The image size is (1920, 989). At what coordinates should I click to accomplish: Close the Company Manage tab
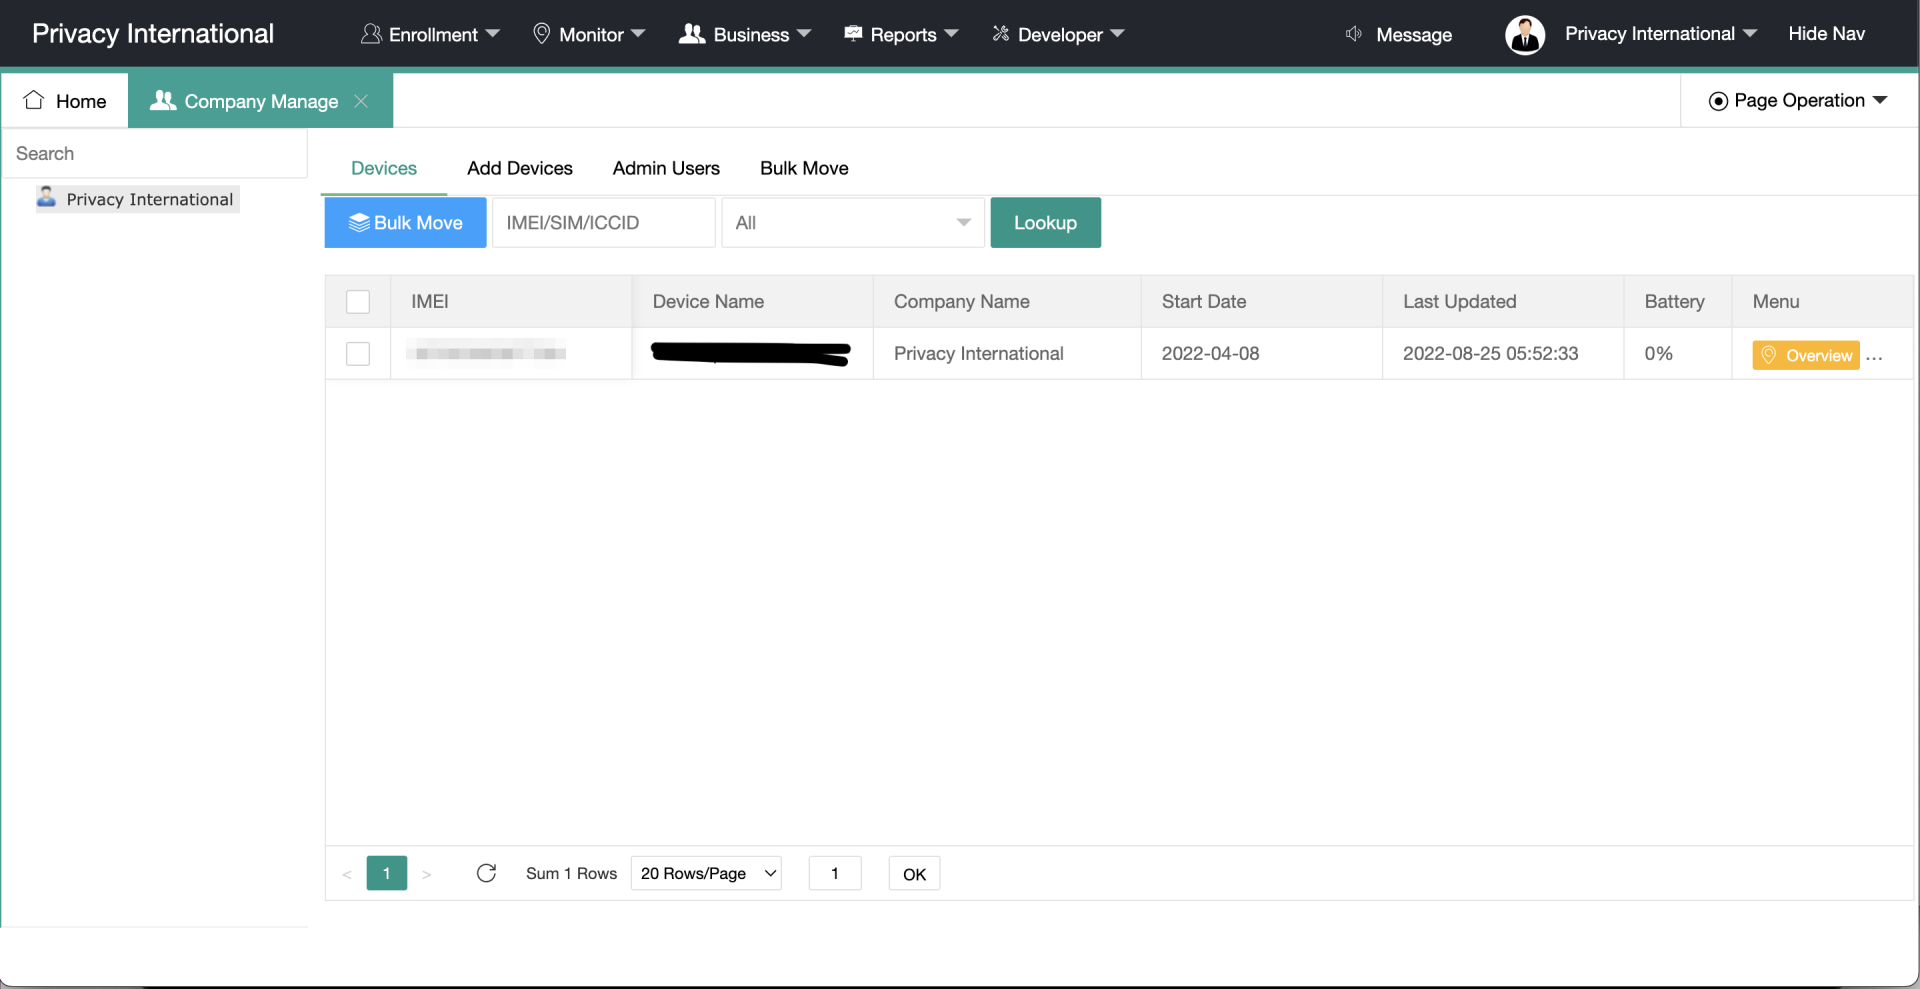[362, 101]
